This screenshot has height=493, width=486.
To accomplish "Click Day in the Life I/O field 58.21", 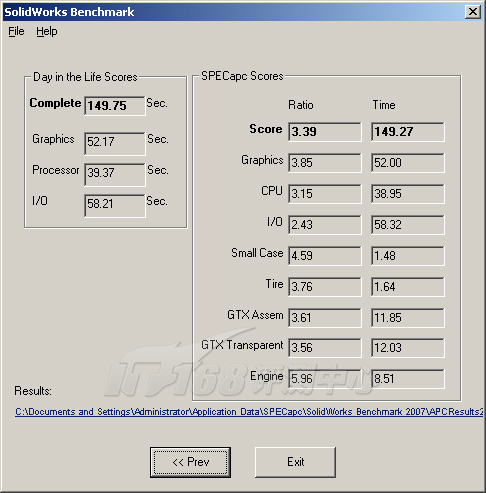I will 115,206.
